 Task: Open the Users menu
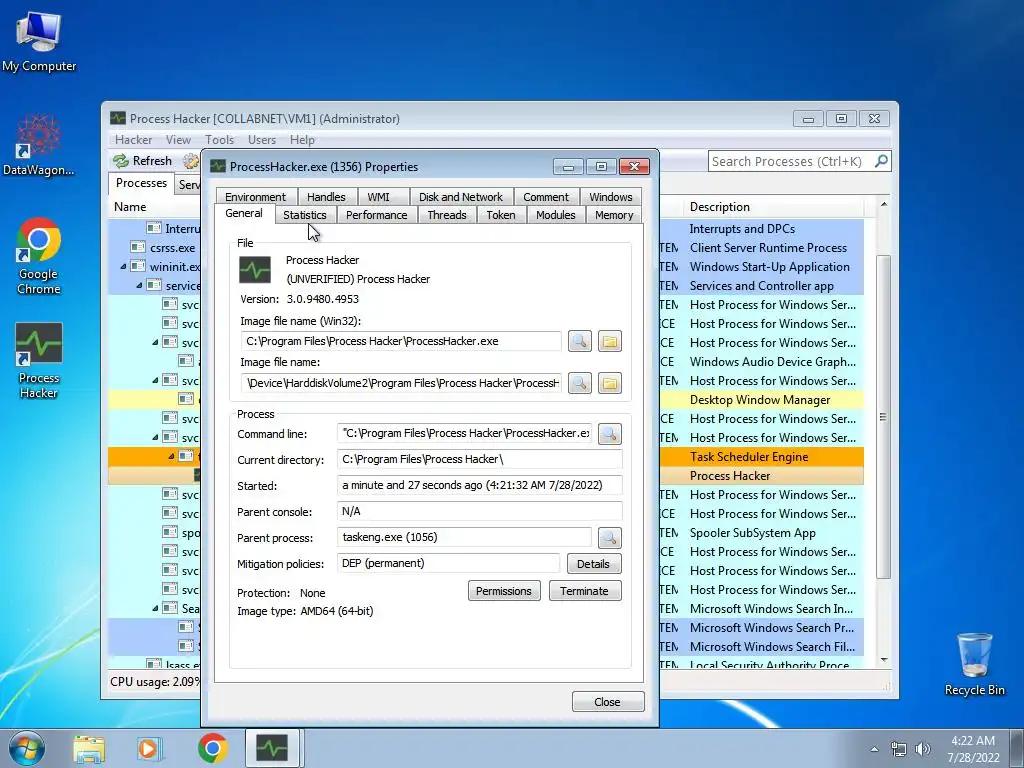pyautogui.click(x=261, y=140)
